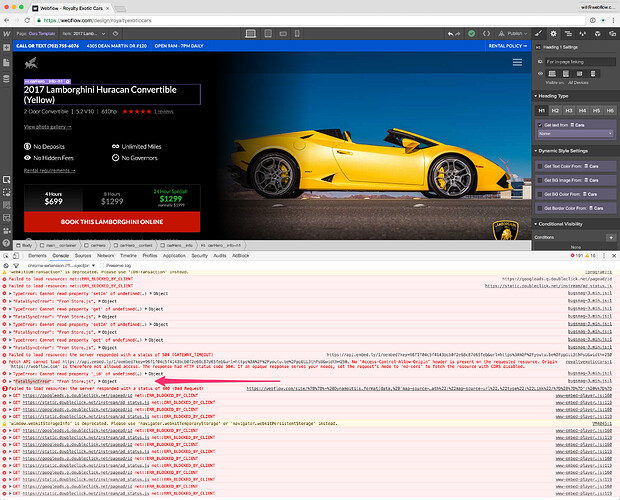The image size is (620, 500).
Task: Open the Help question mark icon
Action: pos(6,243)
